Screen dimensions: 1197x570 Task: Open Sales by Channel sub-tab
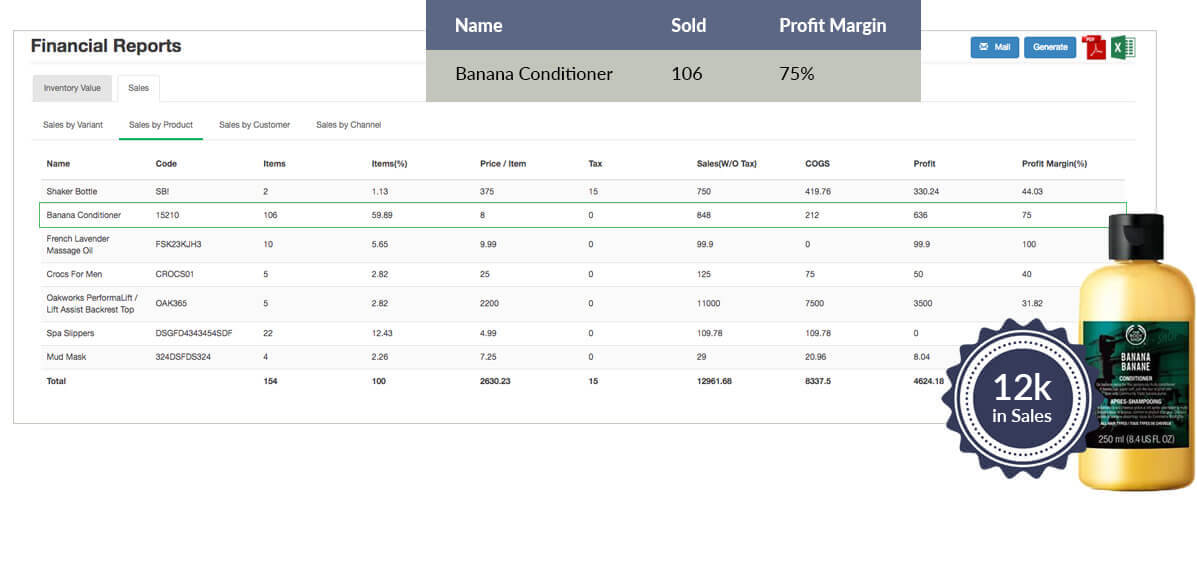348,124
